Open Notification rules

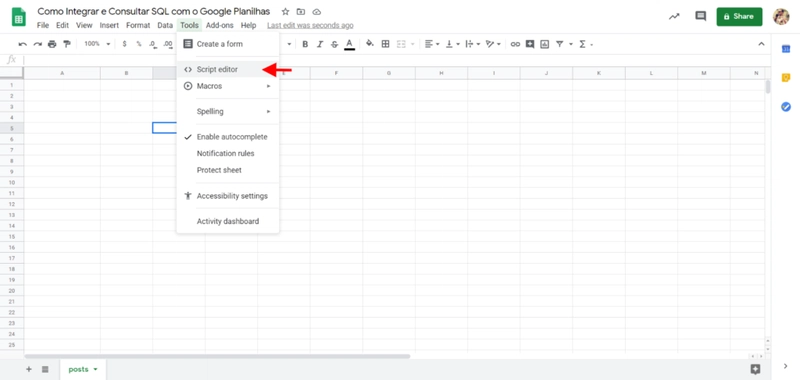tap(228, 153)
